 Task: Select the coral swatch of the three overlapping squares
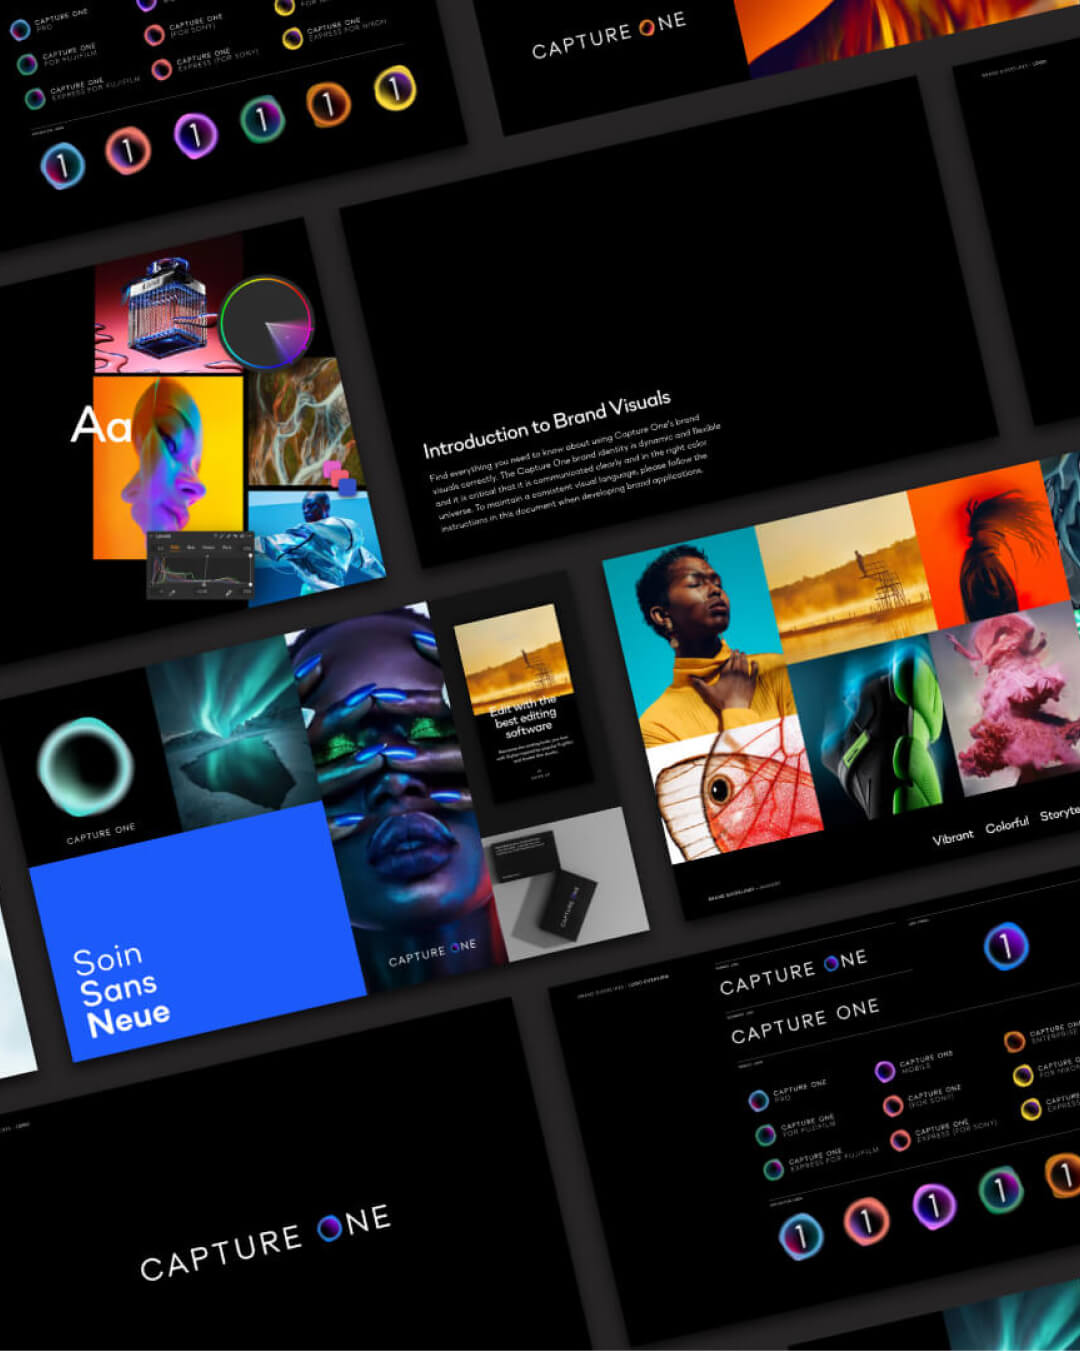(339, 477)
